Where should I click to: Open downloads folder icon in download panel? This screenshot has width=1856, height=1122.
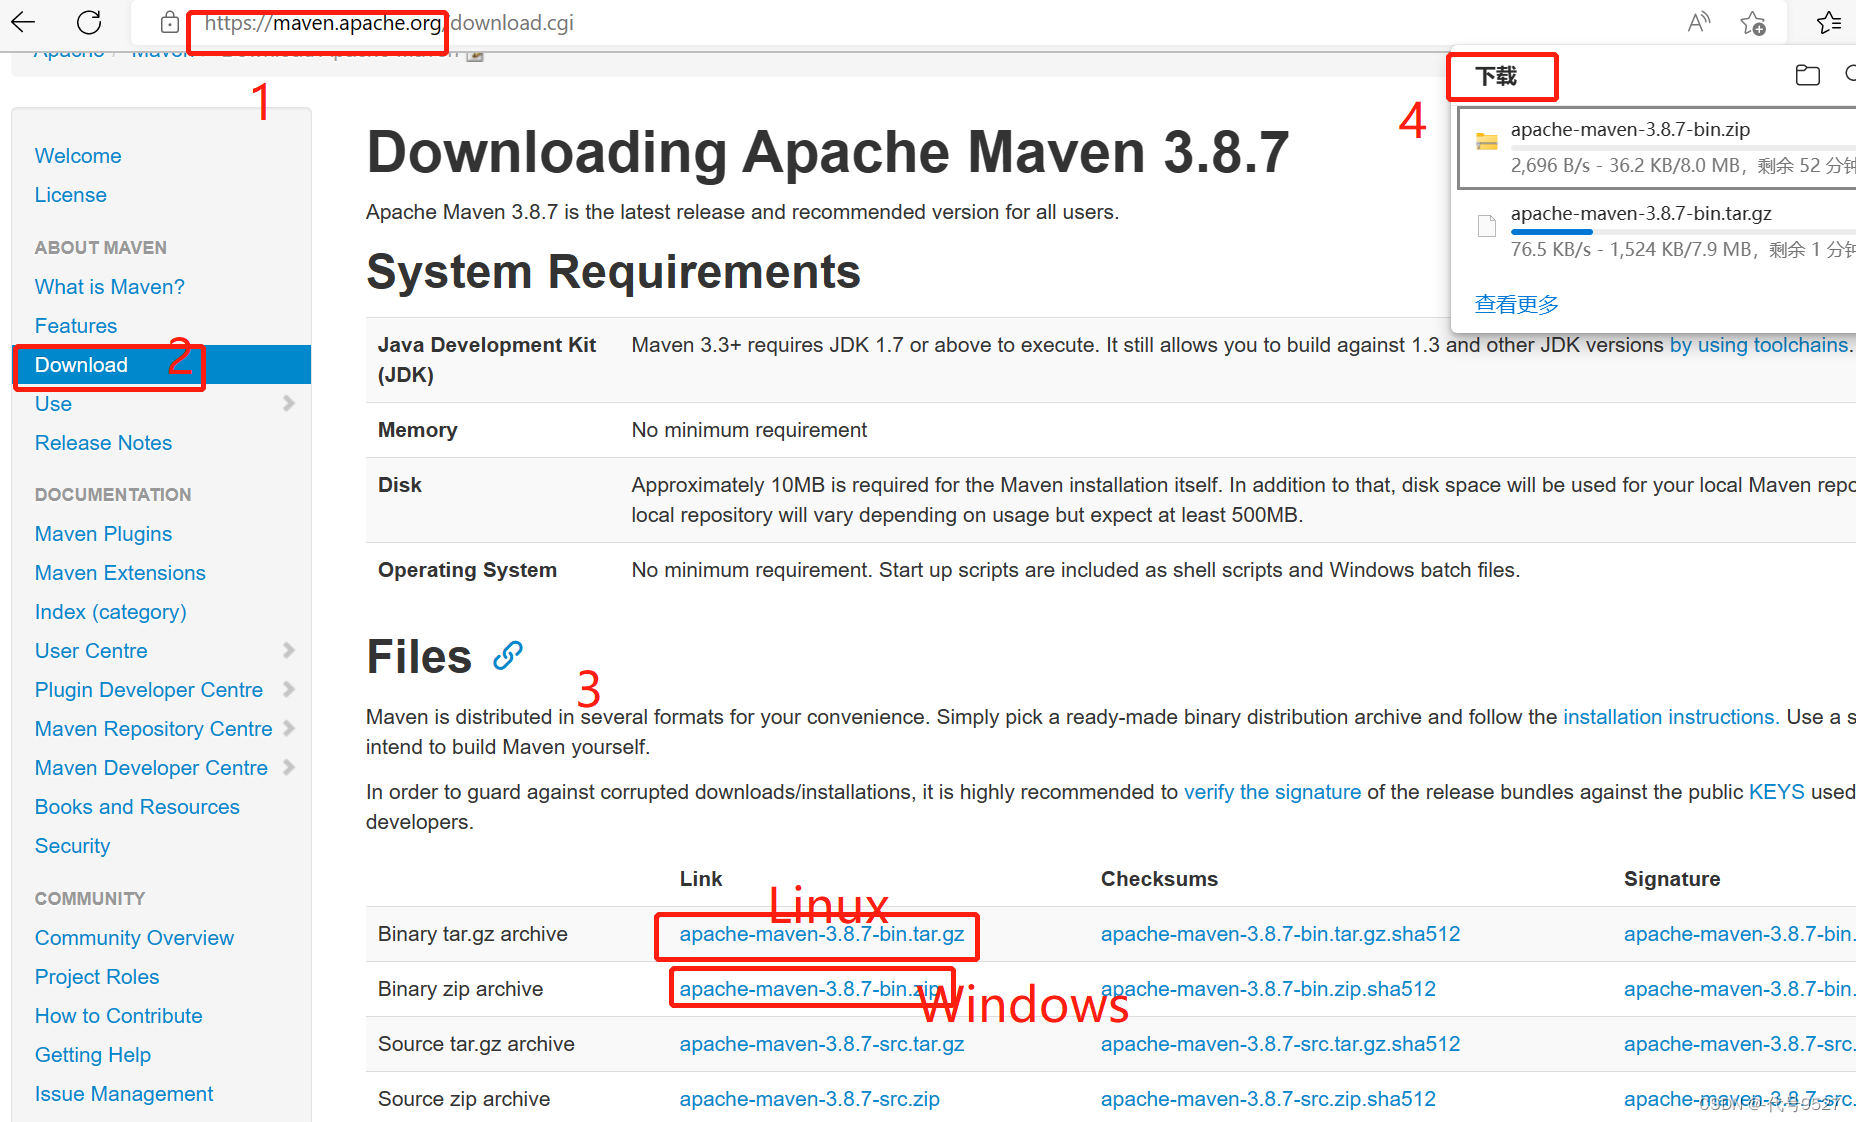(x=1808, y=75)
